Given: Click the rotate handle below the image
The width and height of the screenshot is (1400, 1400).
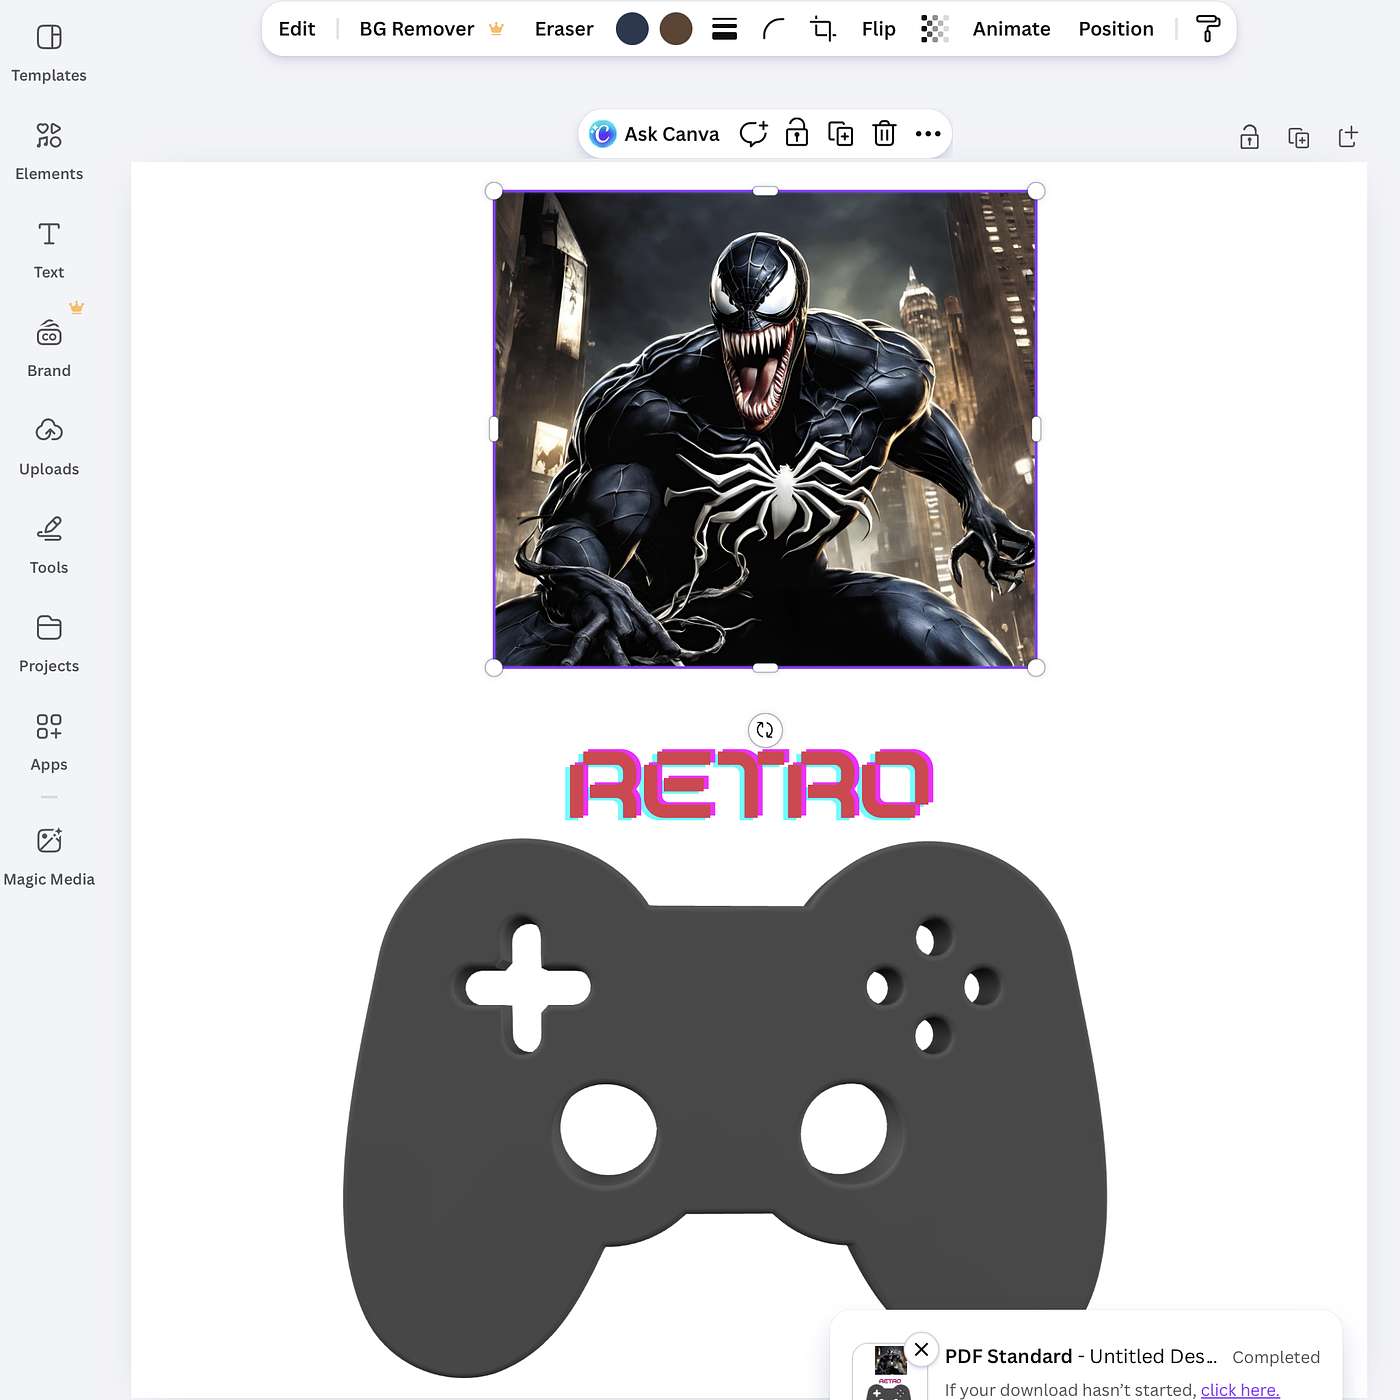Looking at the screenshot, I should [x=765, y=730].
